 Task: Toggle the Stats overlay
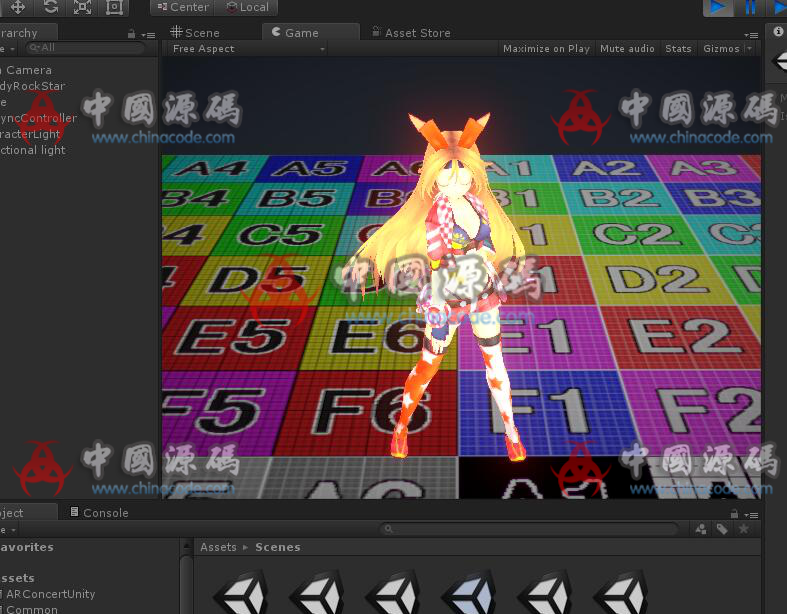click(678, 49)
